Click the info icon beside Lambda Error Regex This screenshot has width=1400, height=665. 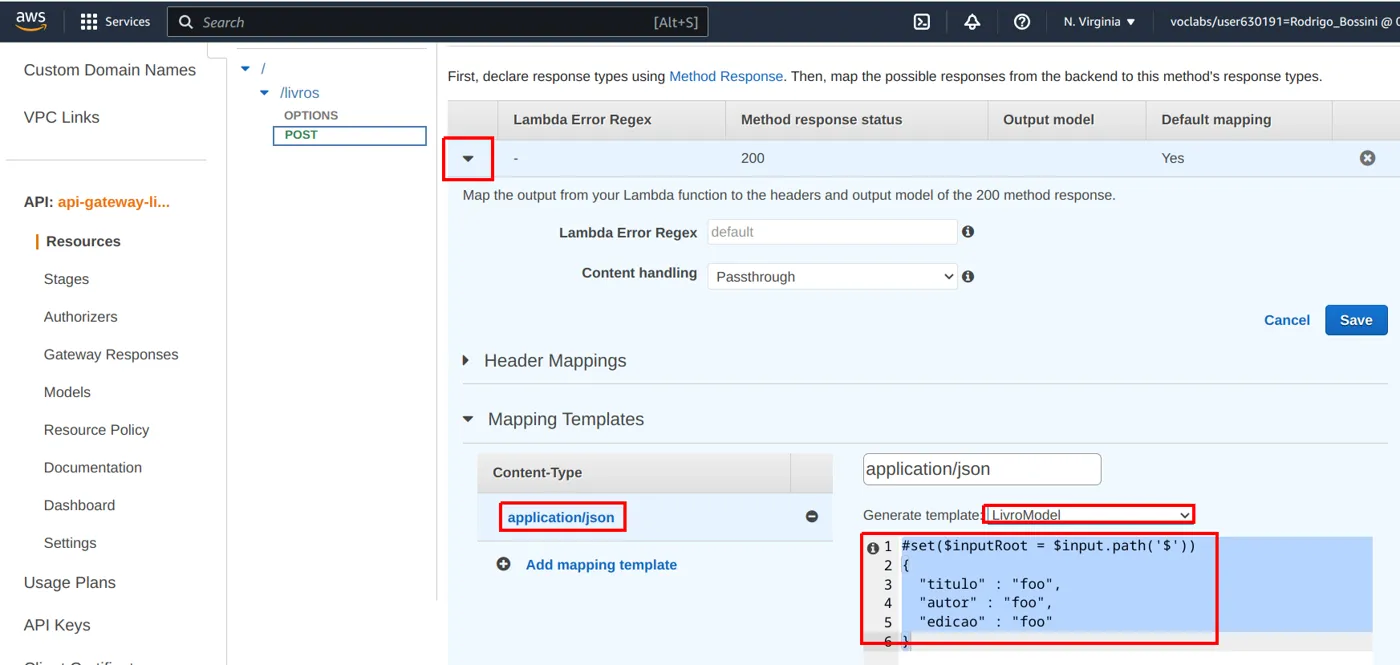pyautogui.click(x=968, y=232)
